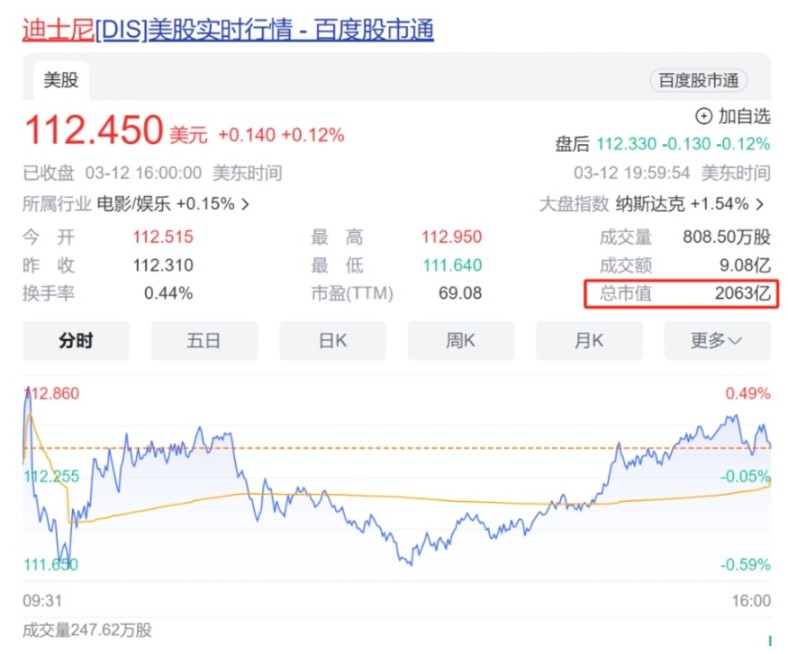Switch to the 日K chart tab
The width and height of the screenshot is (788, 654).
pos(333,341)
